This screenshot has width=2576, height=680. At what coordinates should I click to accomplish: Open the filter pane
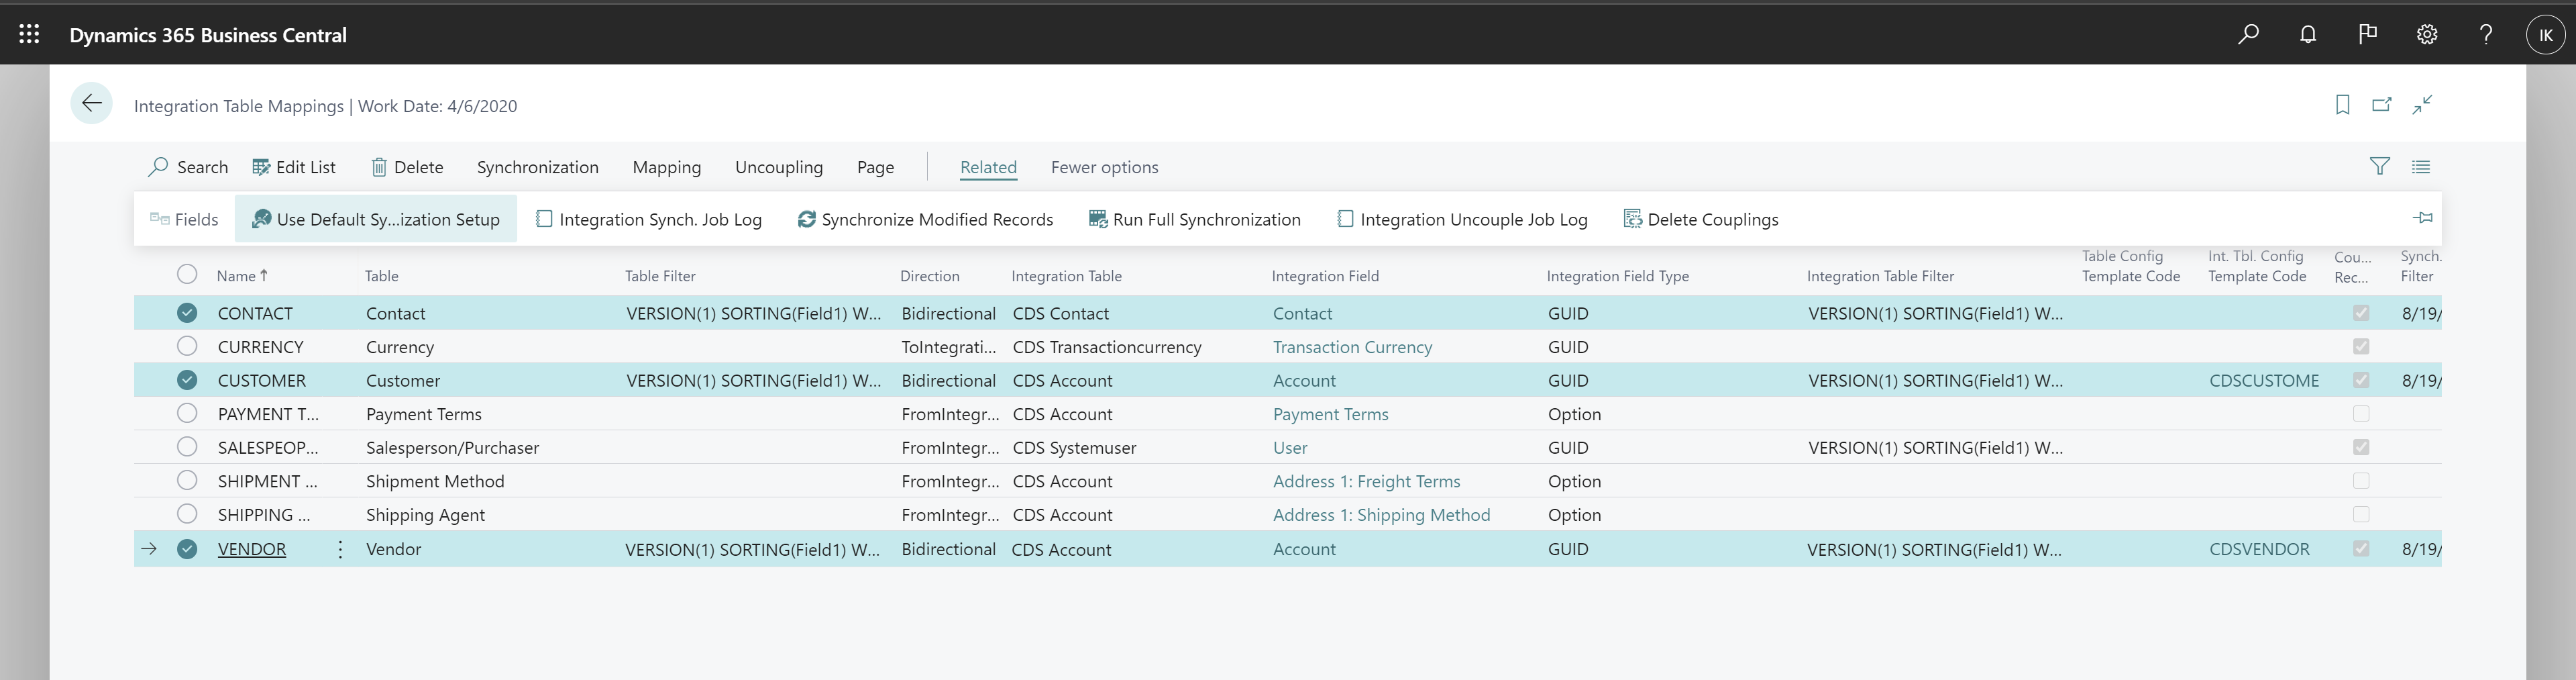2380,166
